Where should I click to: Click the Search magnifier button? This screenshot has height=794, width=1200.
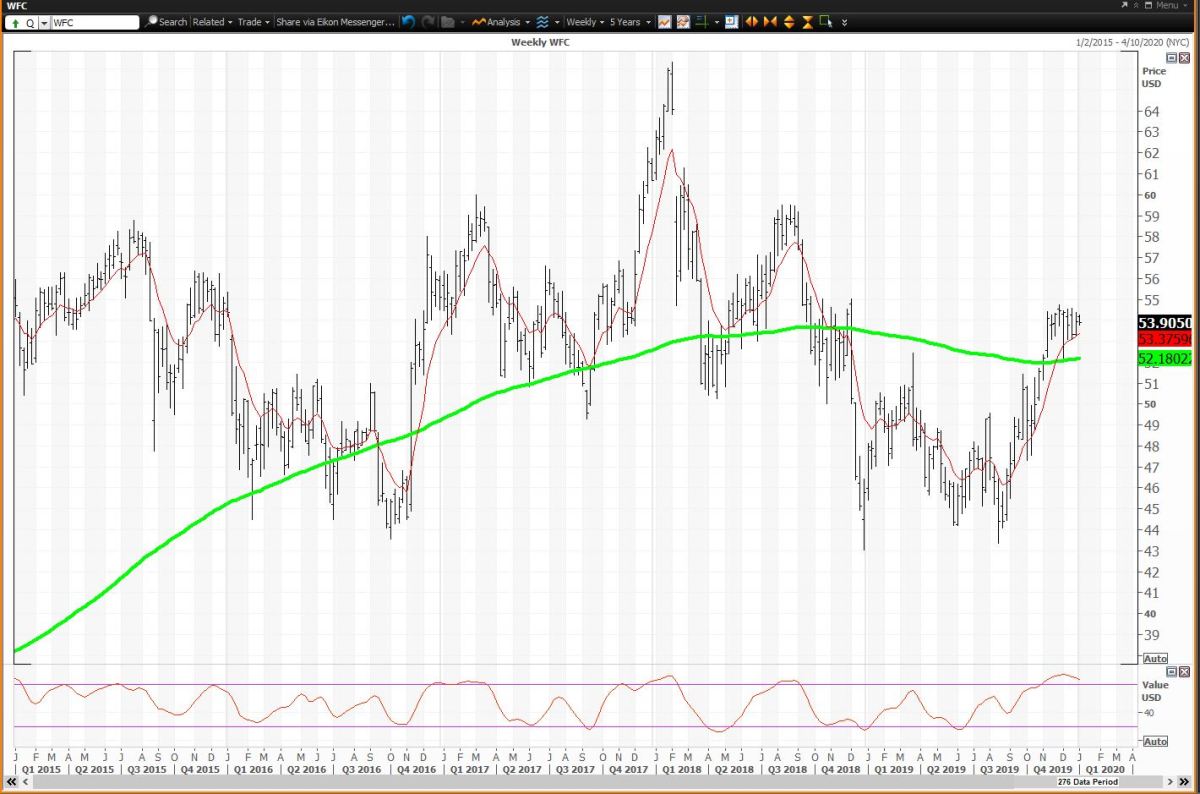pyautogui.click(x=167, y=22)
